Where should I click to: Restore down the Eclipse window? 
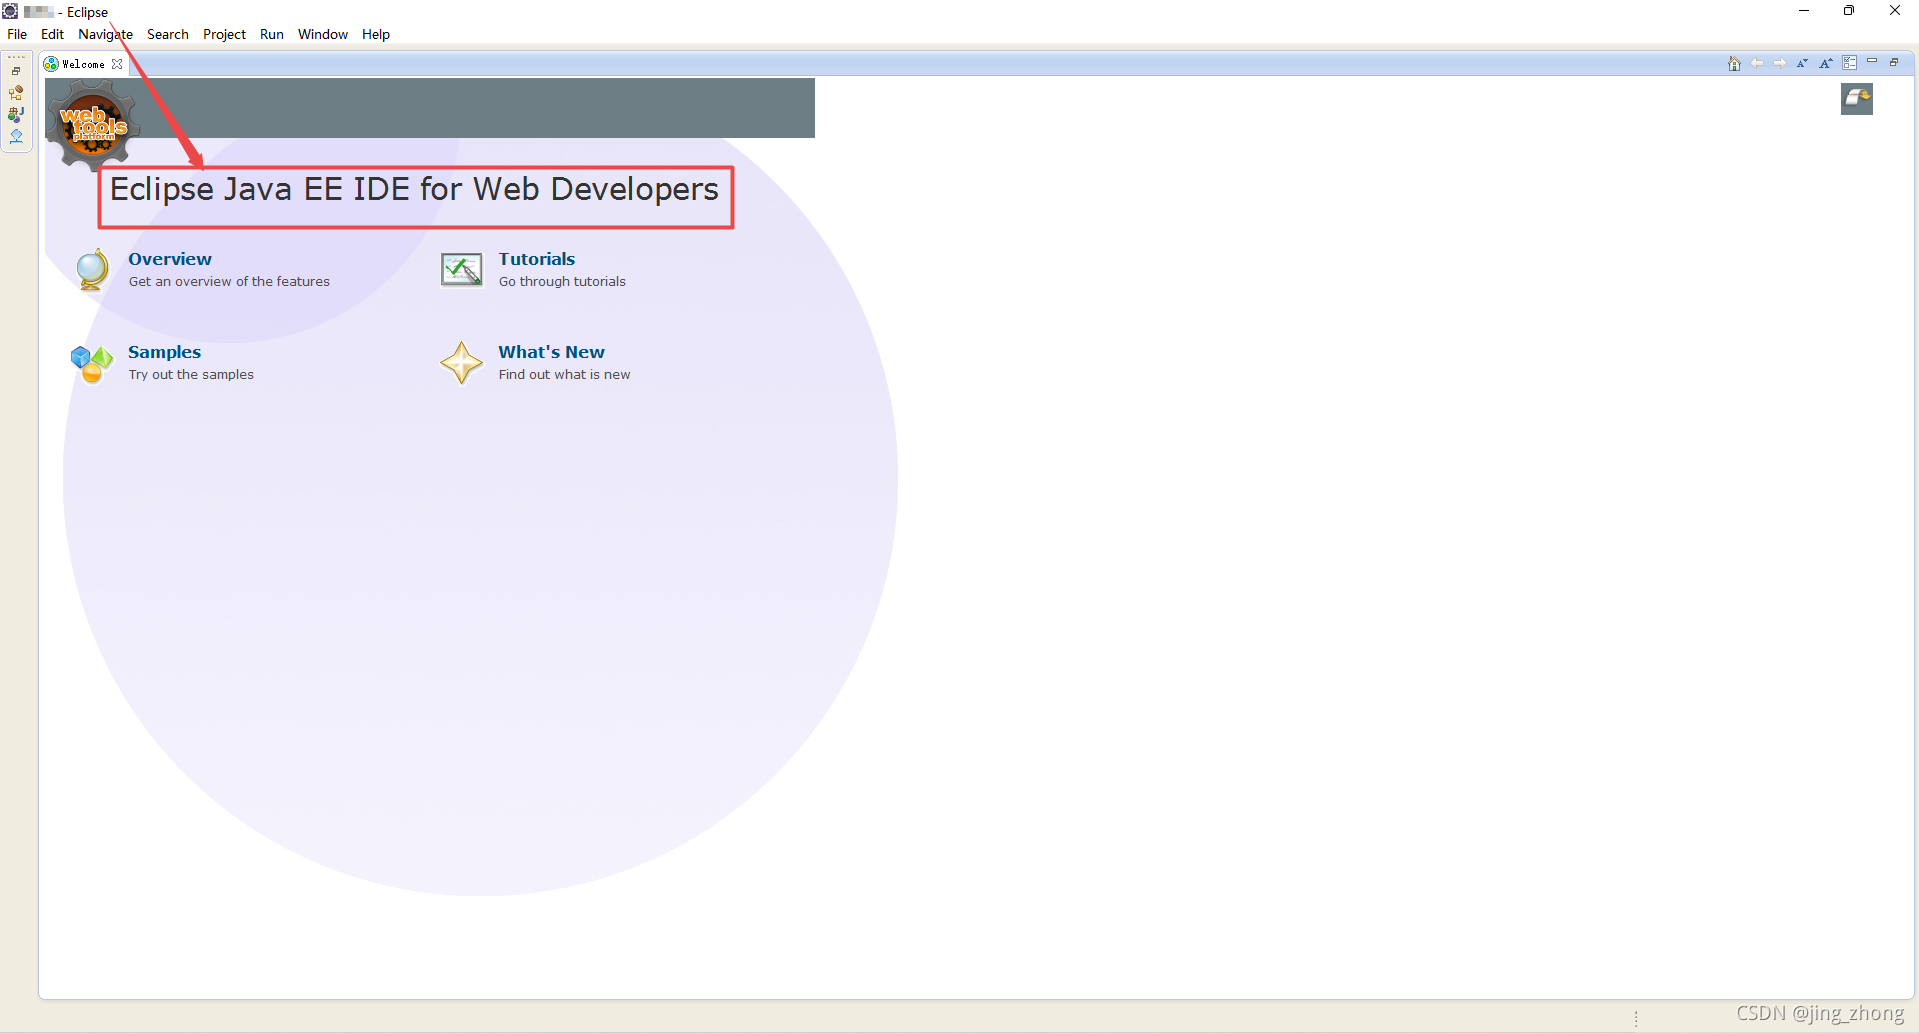[x=1849, y=11]
